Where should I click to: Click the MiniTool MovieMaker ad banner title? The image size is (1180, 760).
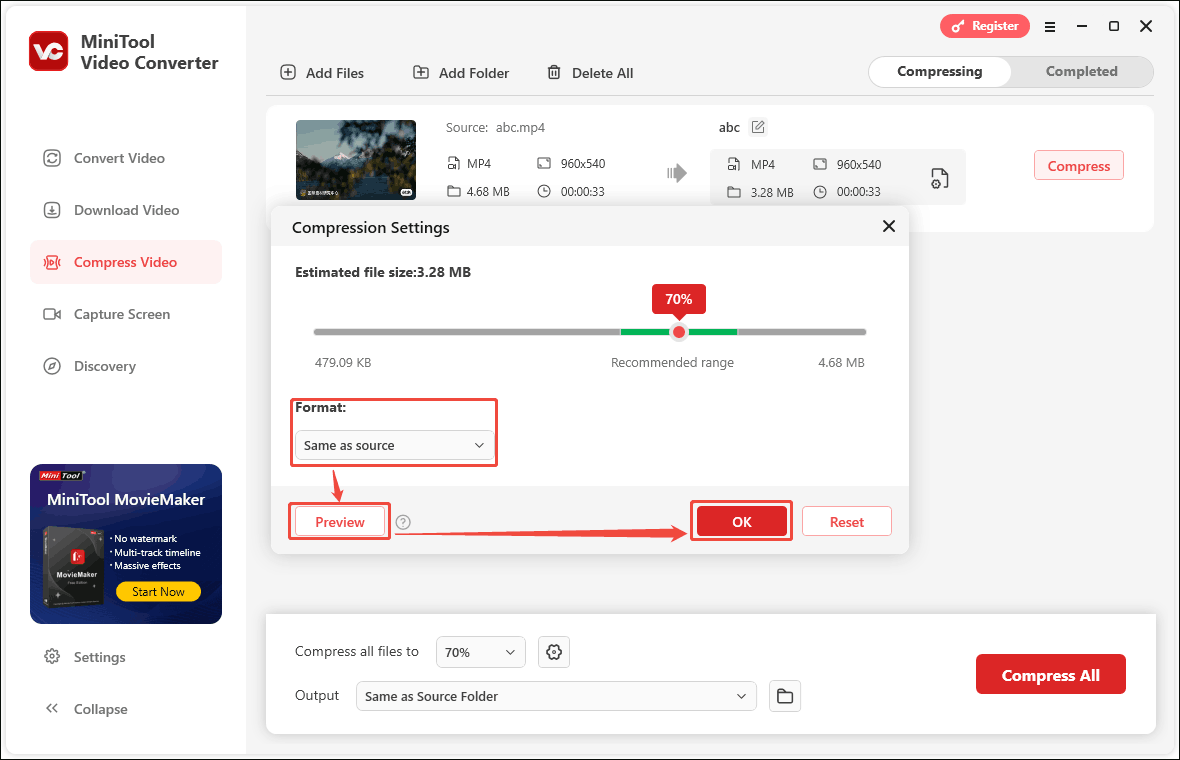click(126, 500)
